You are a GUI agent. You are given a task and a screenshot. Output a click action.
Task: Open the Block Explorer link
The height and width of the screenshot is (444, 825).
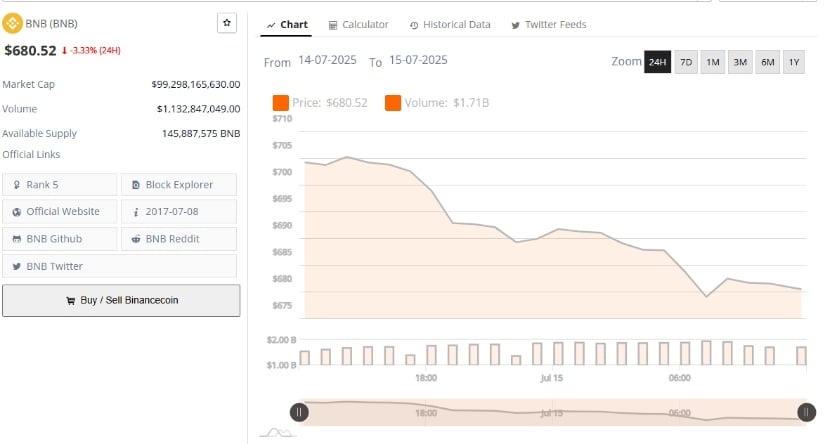(179, 185)
